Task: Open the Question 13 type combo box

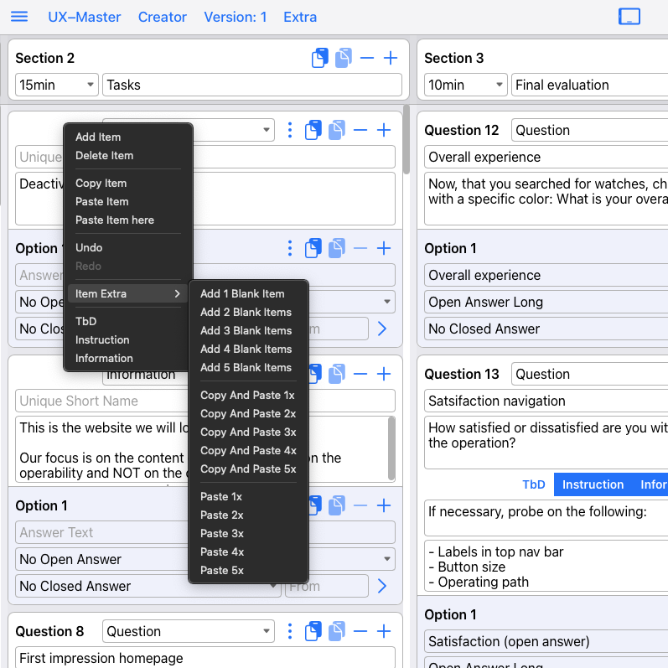Action: 590,374
